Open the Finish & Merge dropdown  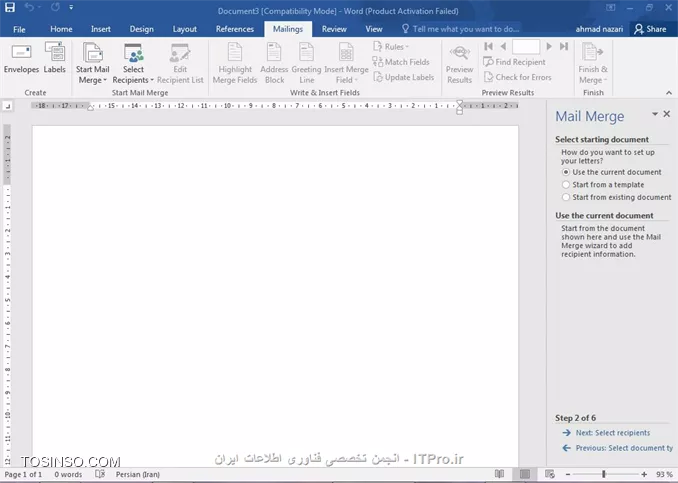(593, 63)
